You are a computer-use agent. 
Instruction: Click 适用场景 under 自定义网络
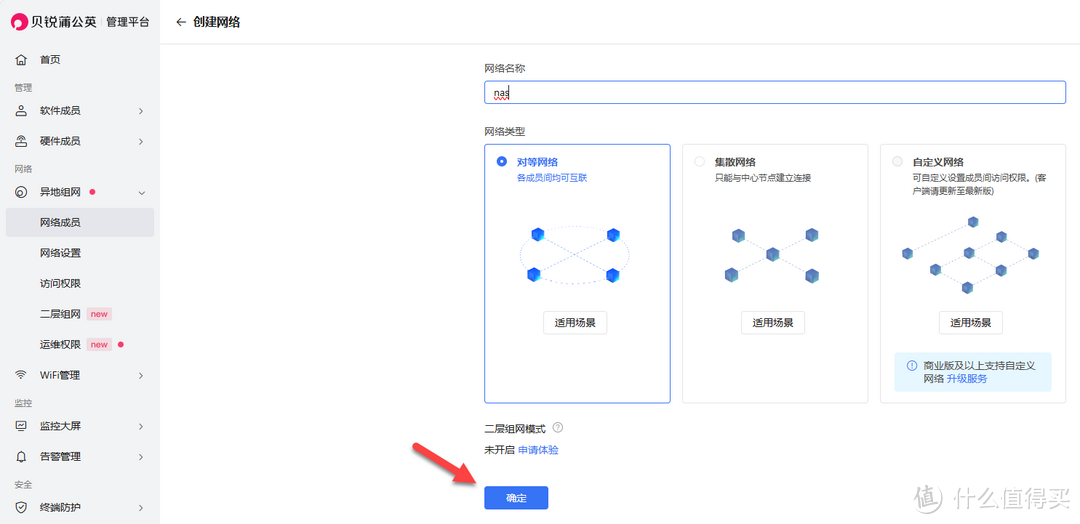click(x=970, y=322)
